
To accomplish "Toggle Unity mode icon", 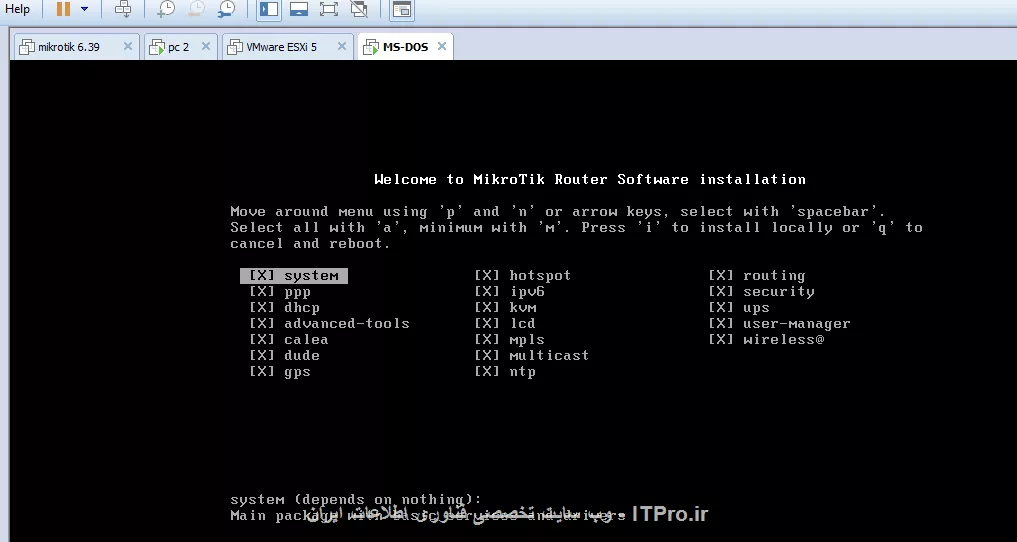I will point(359,9).
